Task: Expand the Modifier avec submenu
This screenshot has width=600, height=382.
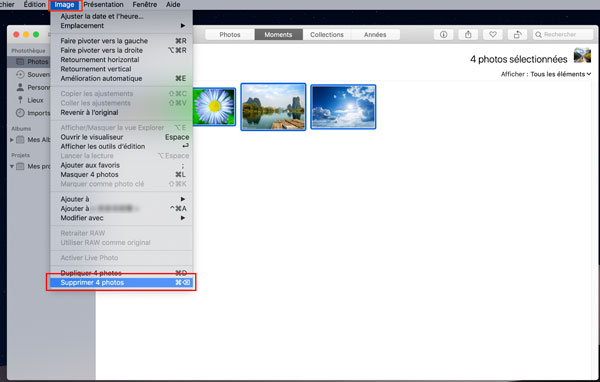Action: (121, 218)
